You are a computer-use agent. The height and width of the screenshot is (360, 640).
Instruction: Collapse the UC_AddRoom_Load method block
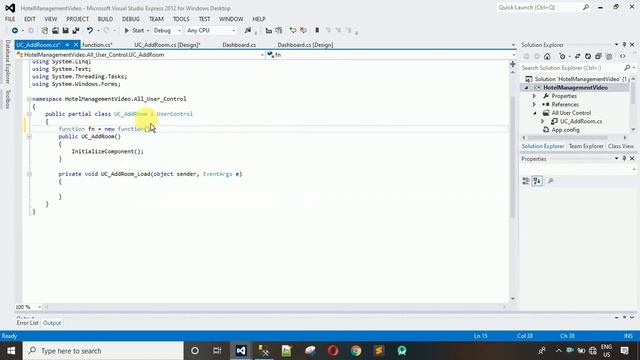coord(29,174)
